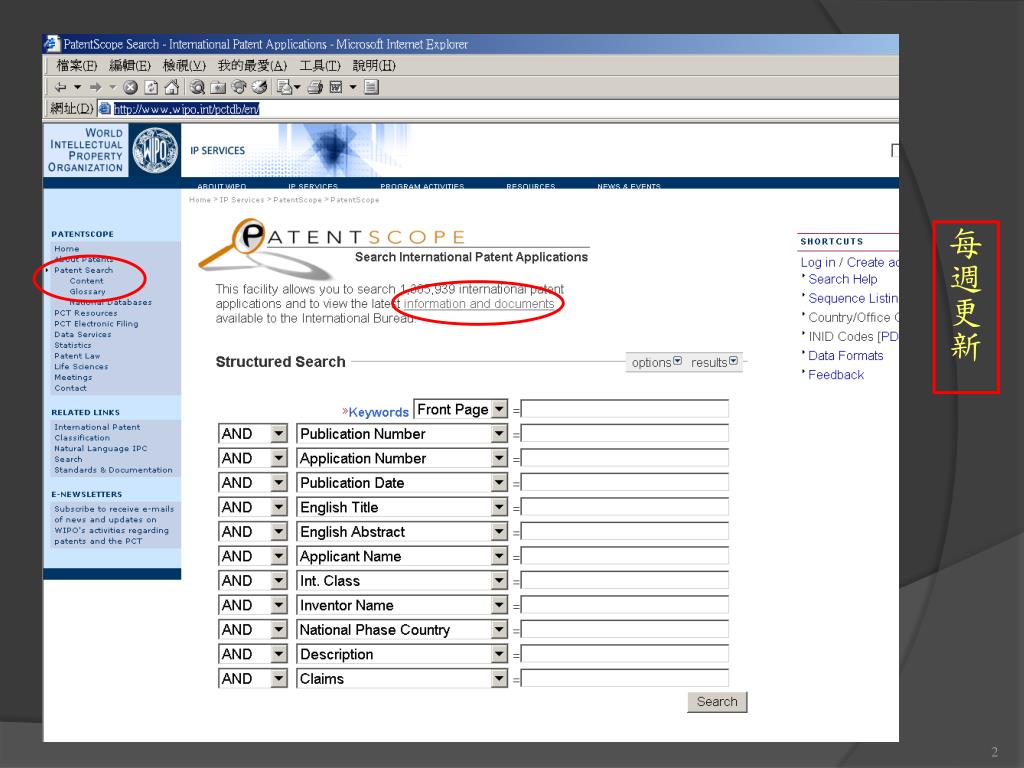1024x768 pixels.
Task: Open the Sequence Listing shortcut
Action: tap(853, 298)
